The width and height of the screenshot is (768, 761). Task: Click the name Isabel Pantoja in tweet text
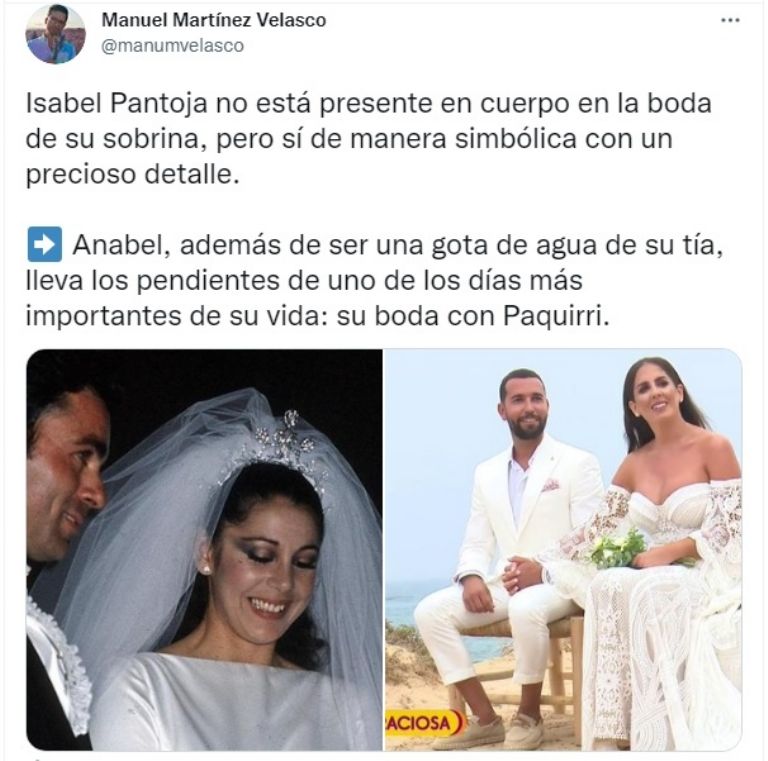pyautogui.click(x=117, y=103)
